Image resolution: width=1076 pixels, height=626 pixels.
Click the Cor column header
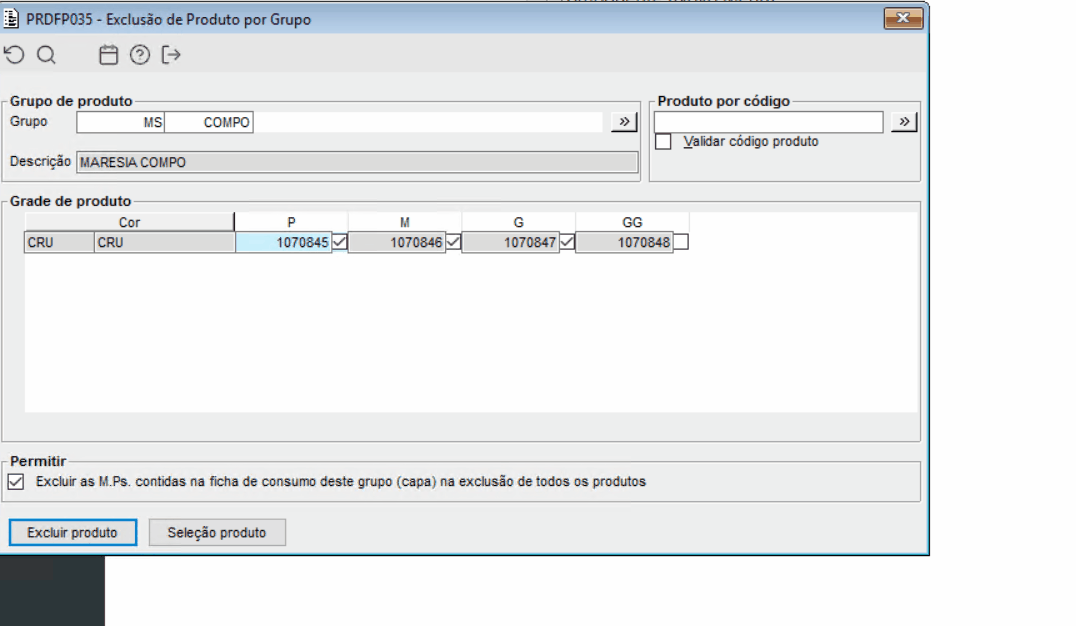129,222
